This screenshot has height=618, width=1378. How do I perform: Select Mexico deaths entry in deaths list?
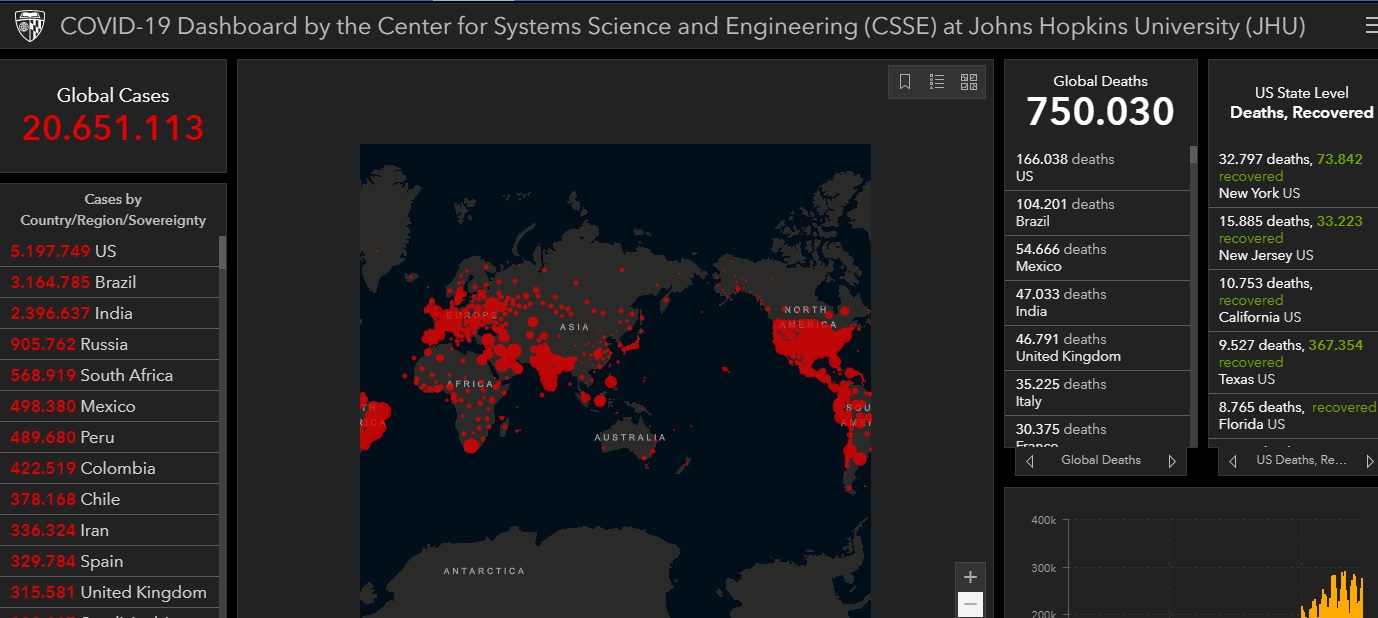[1097, 257]
